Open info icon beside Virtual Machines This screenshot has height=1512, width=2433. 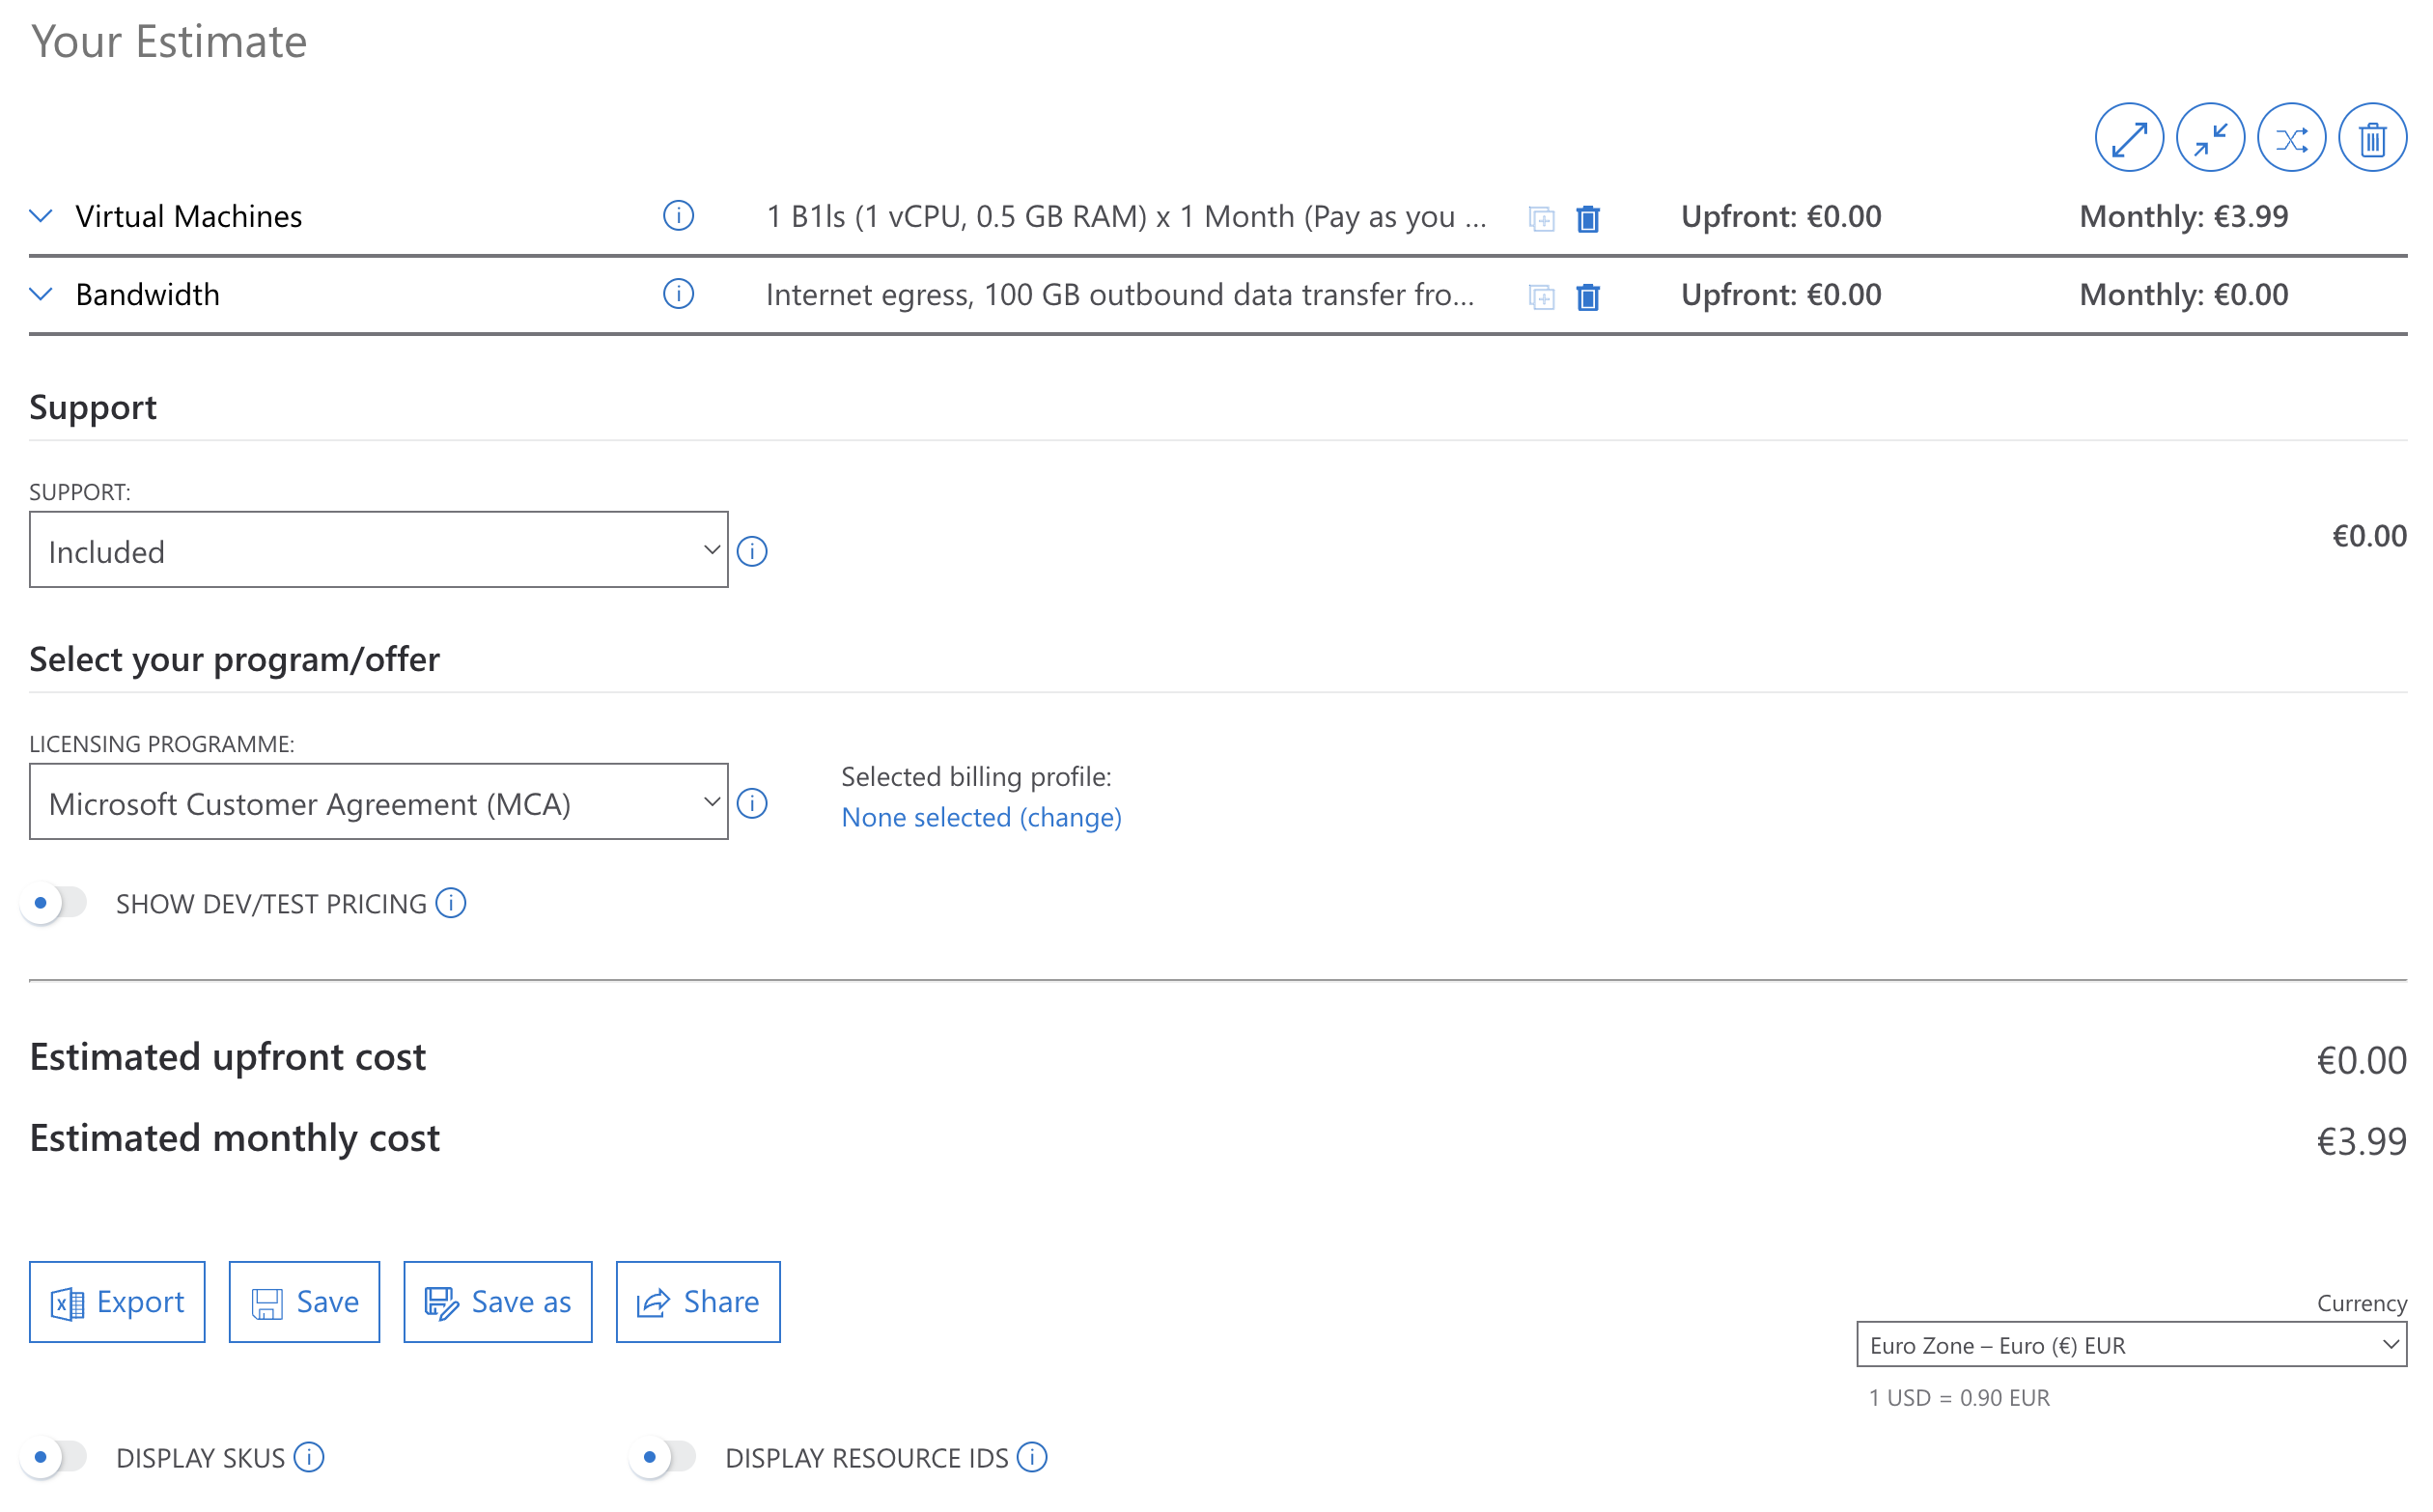(678, 216)
